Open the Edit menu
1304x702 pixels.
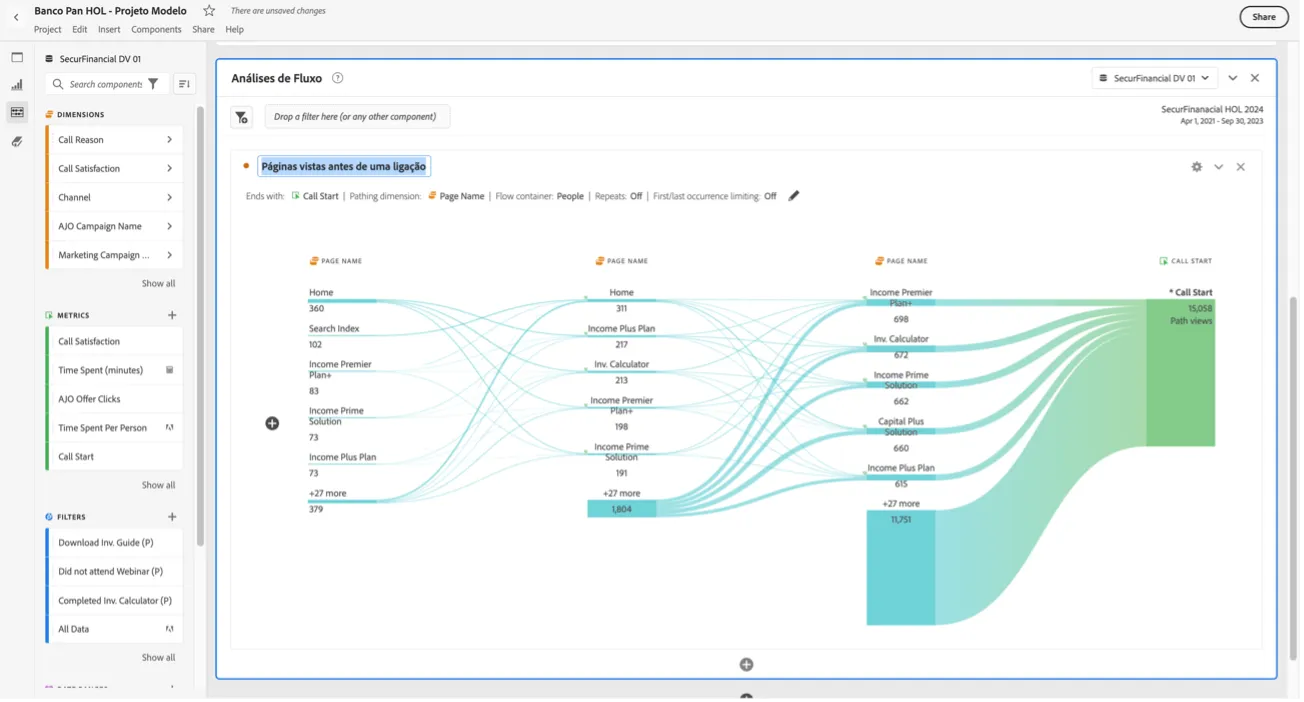[80, 30]
